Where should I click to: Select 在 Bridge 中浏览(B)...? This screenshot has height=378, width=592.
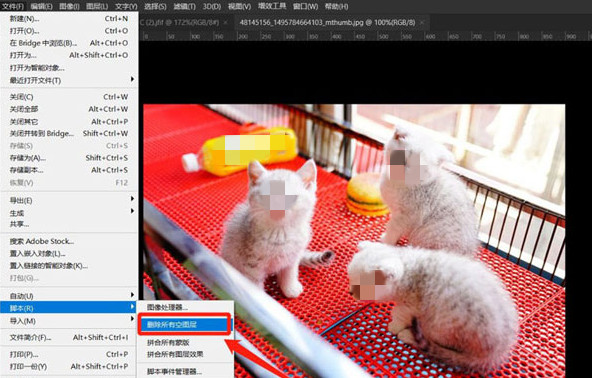click(69, 43)
